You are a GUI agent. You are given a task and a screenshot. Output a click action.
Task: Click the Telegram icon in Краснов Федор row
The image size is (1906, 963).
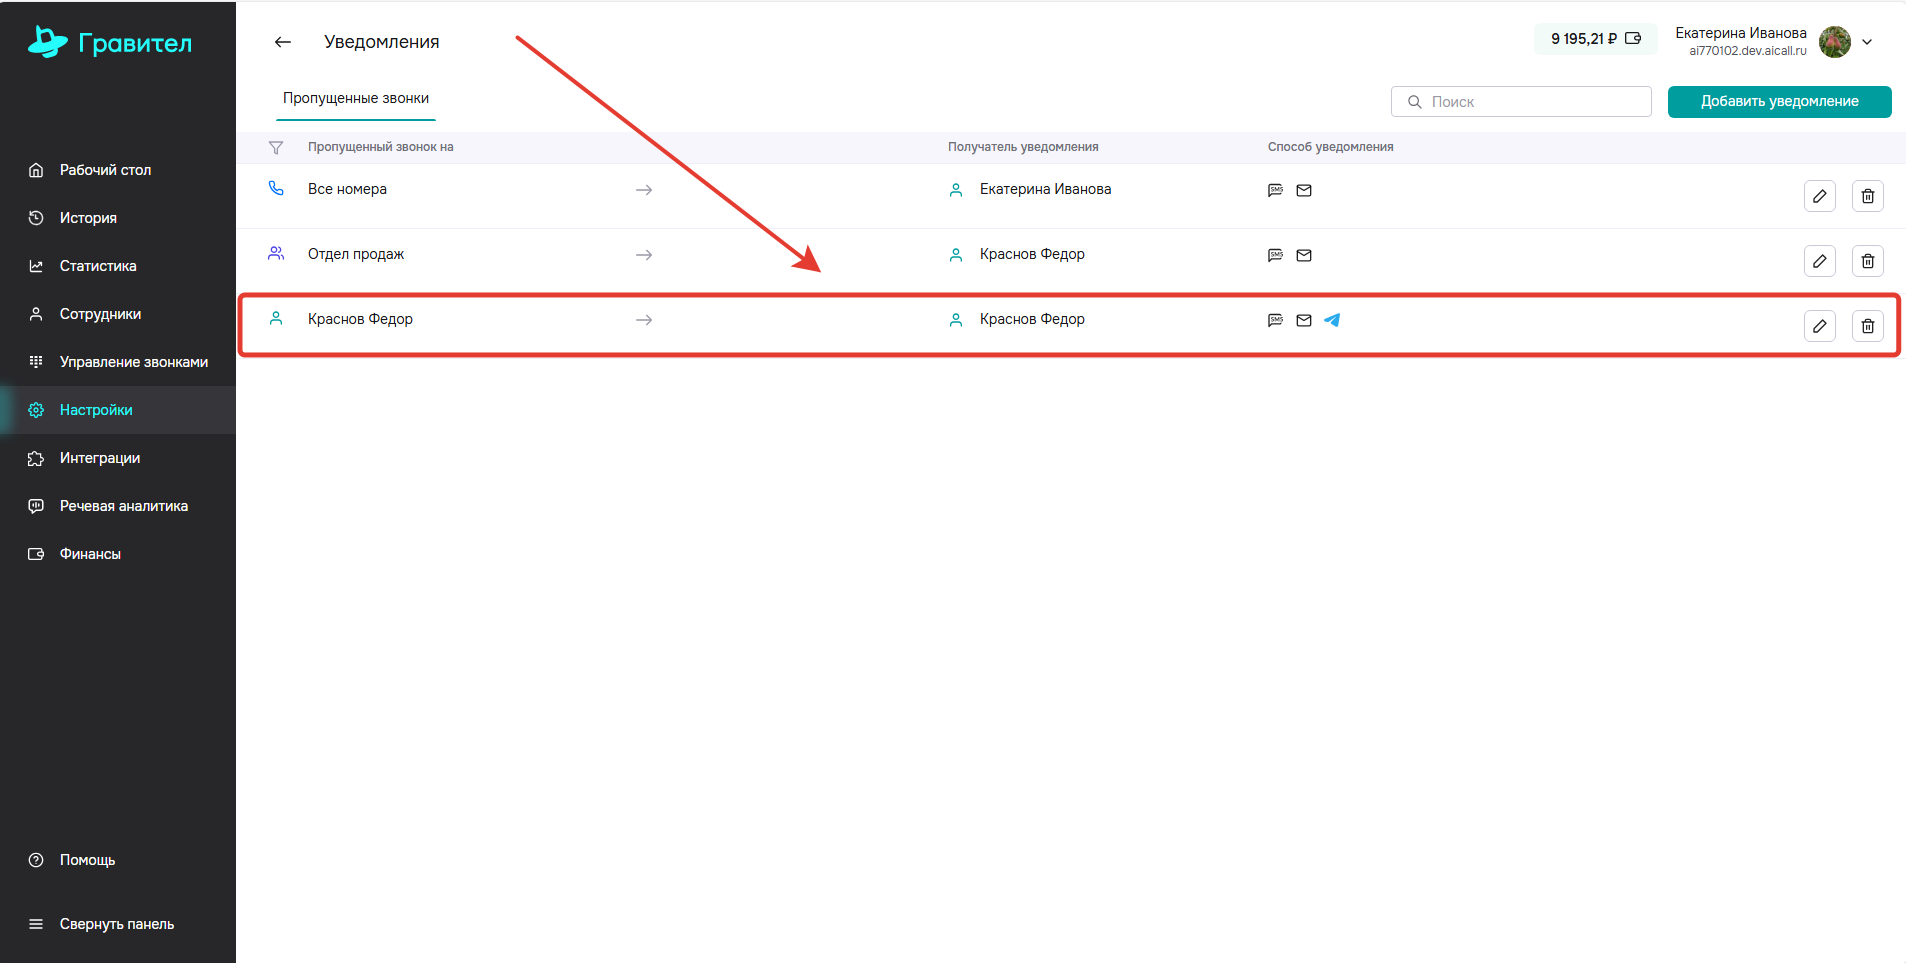(1332, 320)
